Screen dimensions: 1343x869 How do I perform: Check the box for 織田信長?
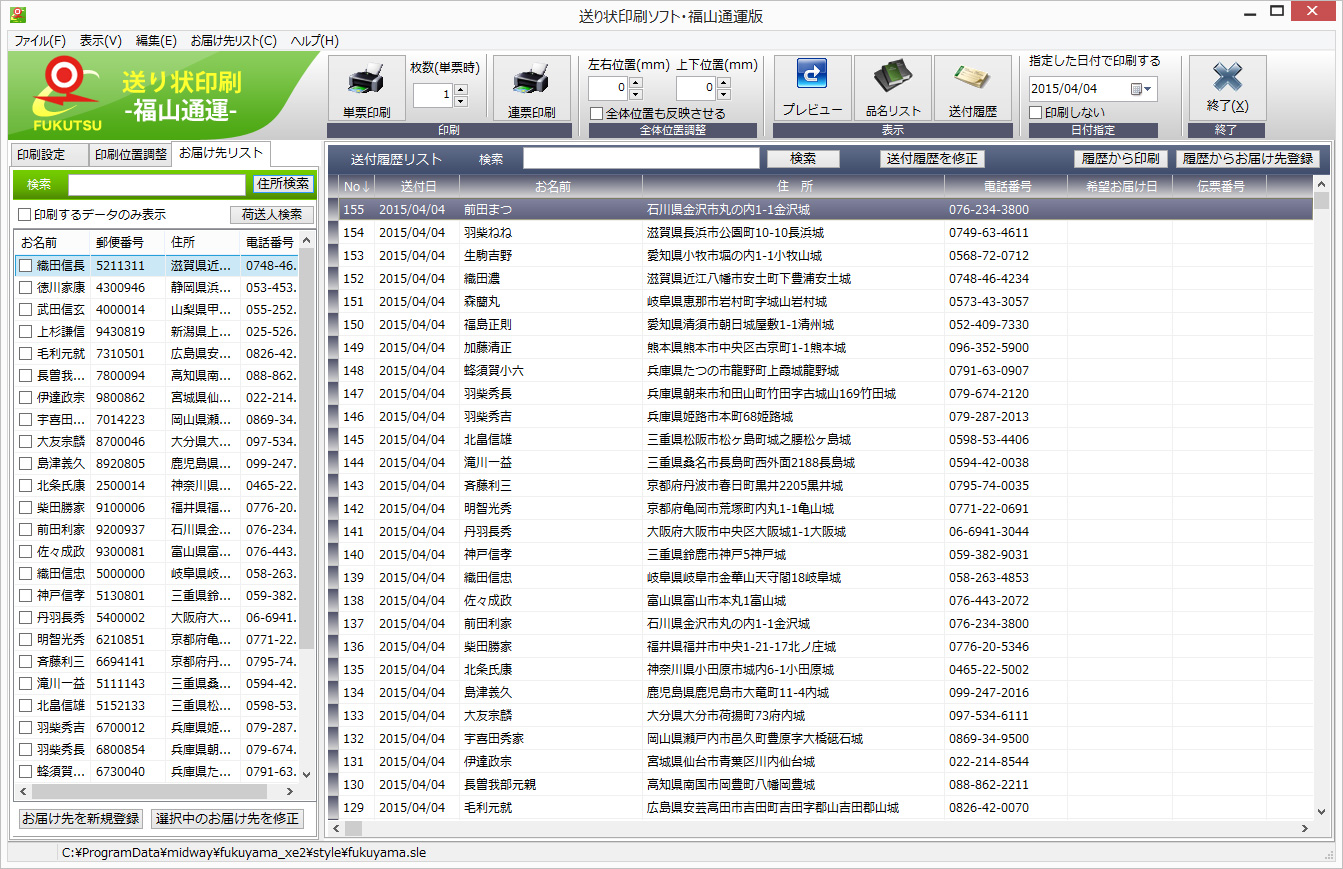pos(25,266)
